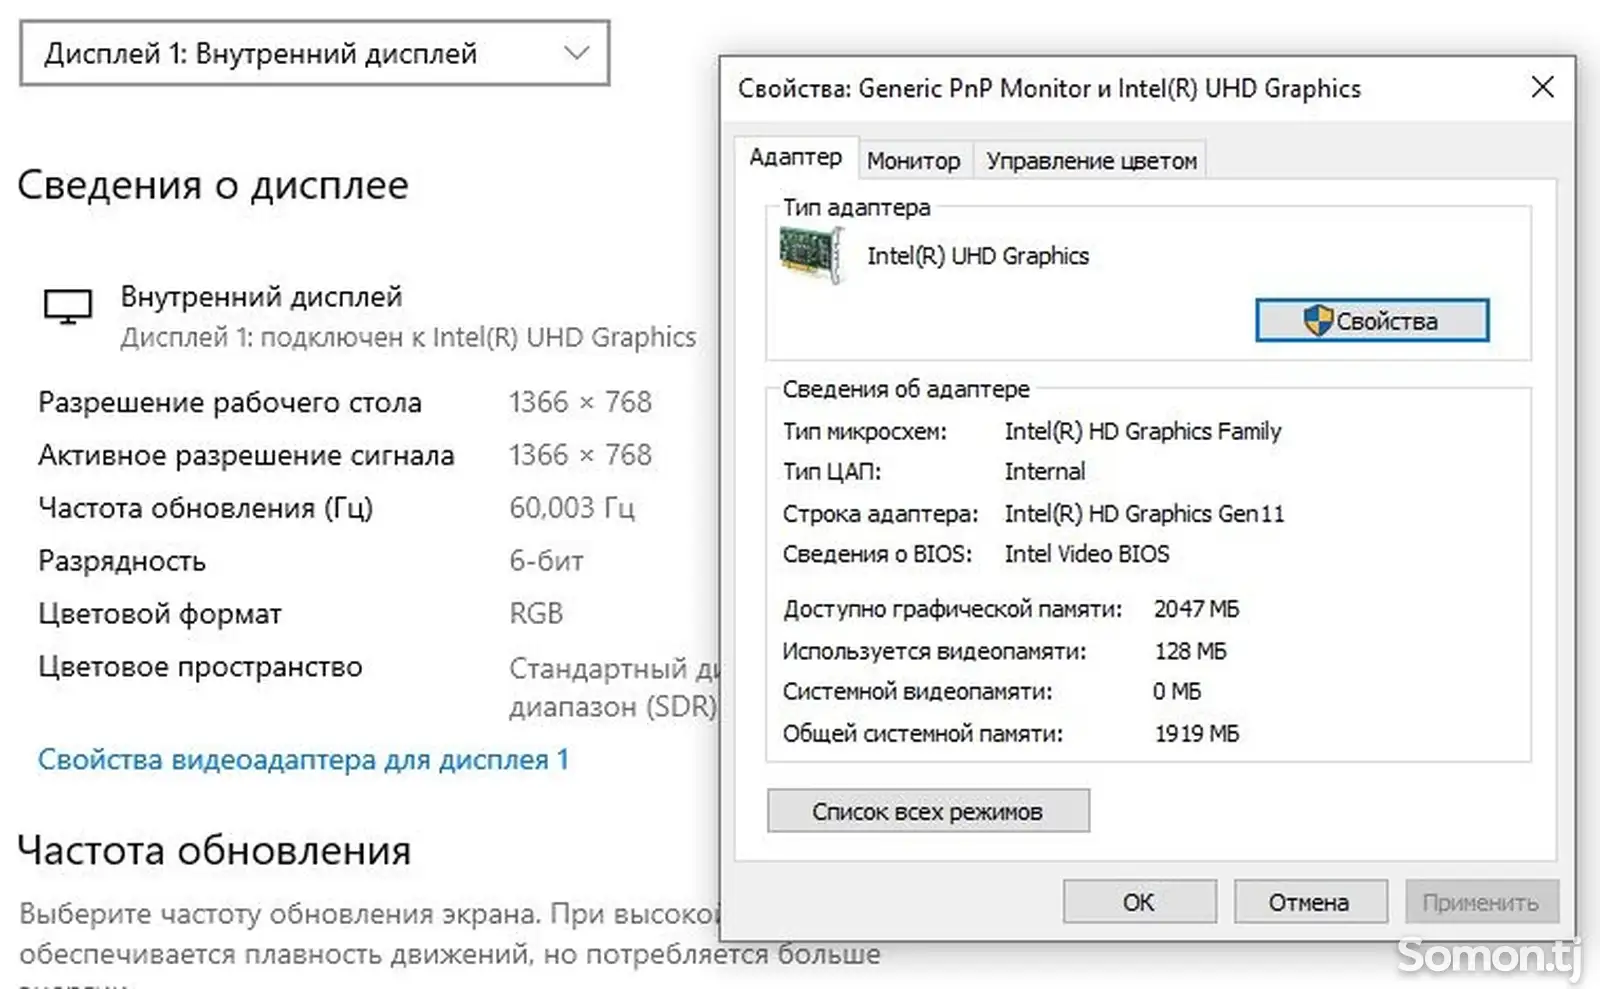Click the 0 МБ system video memory value
The image size is (1600, 989).
tap(1177, 691)
